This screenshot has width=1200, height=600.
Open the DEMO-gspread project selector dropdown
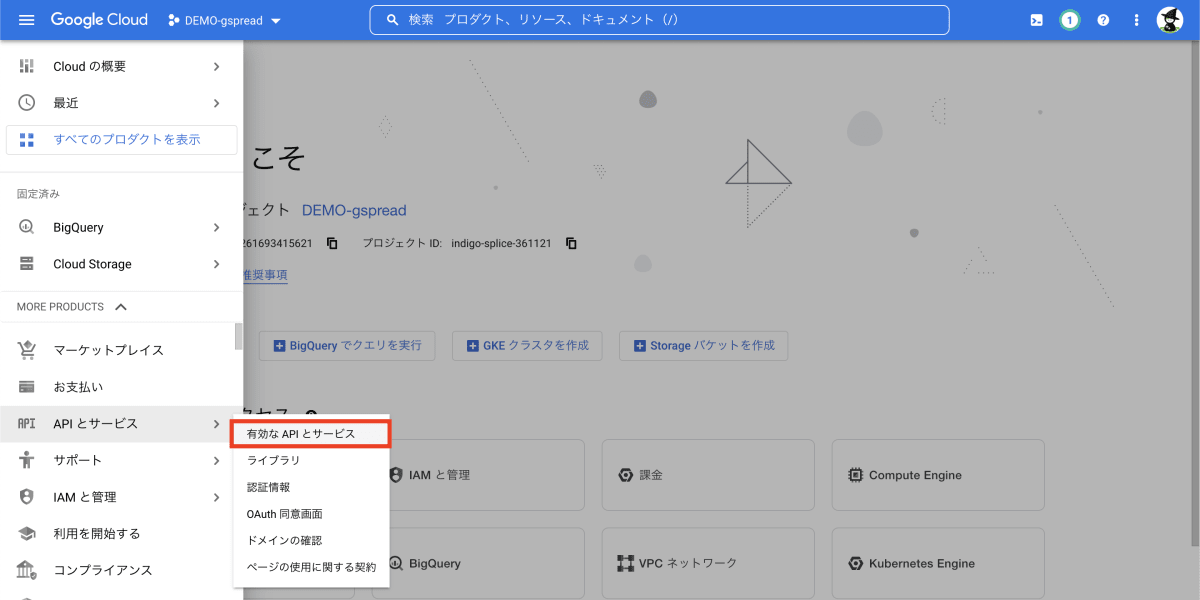225,20
